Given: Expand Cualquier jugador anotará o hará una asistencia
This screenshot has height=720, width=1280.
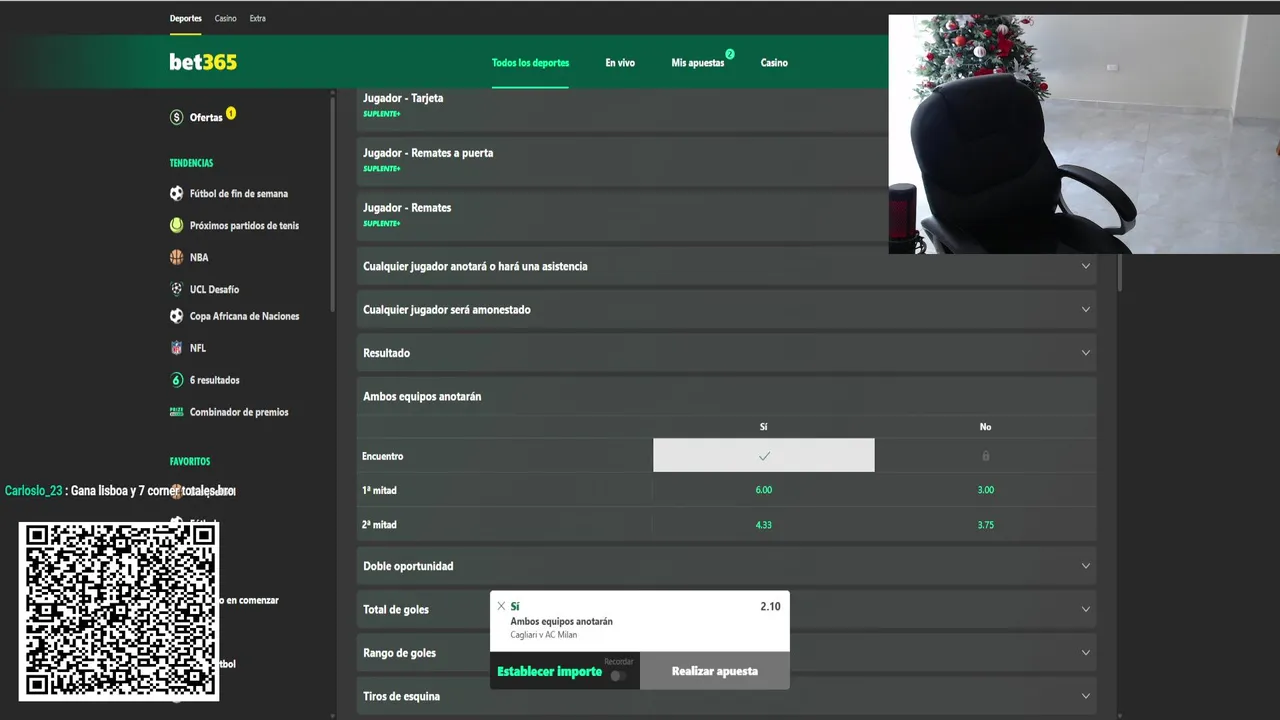Looking at the screenshot, I should tap(726, 267).
